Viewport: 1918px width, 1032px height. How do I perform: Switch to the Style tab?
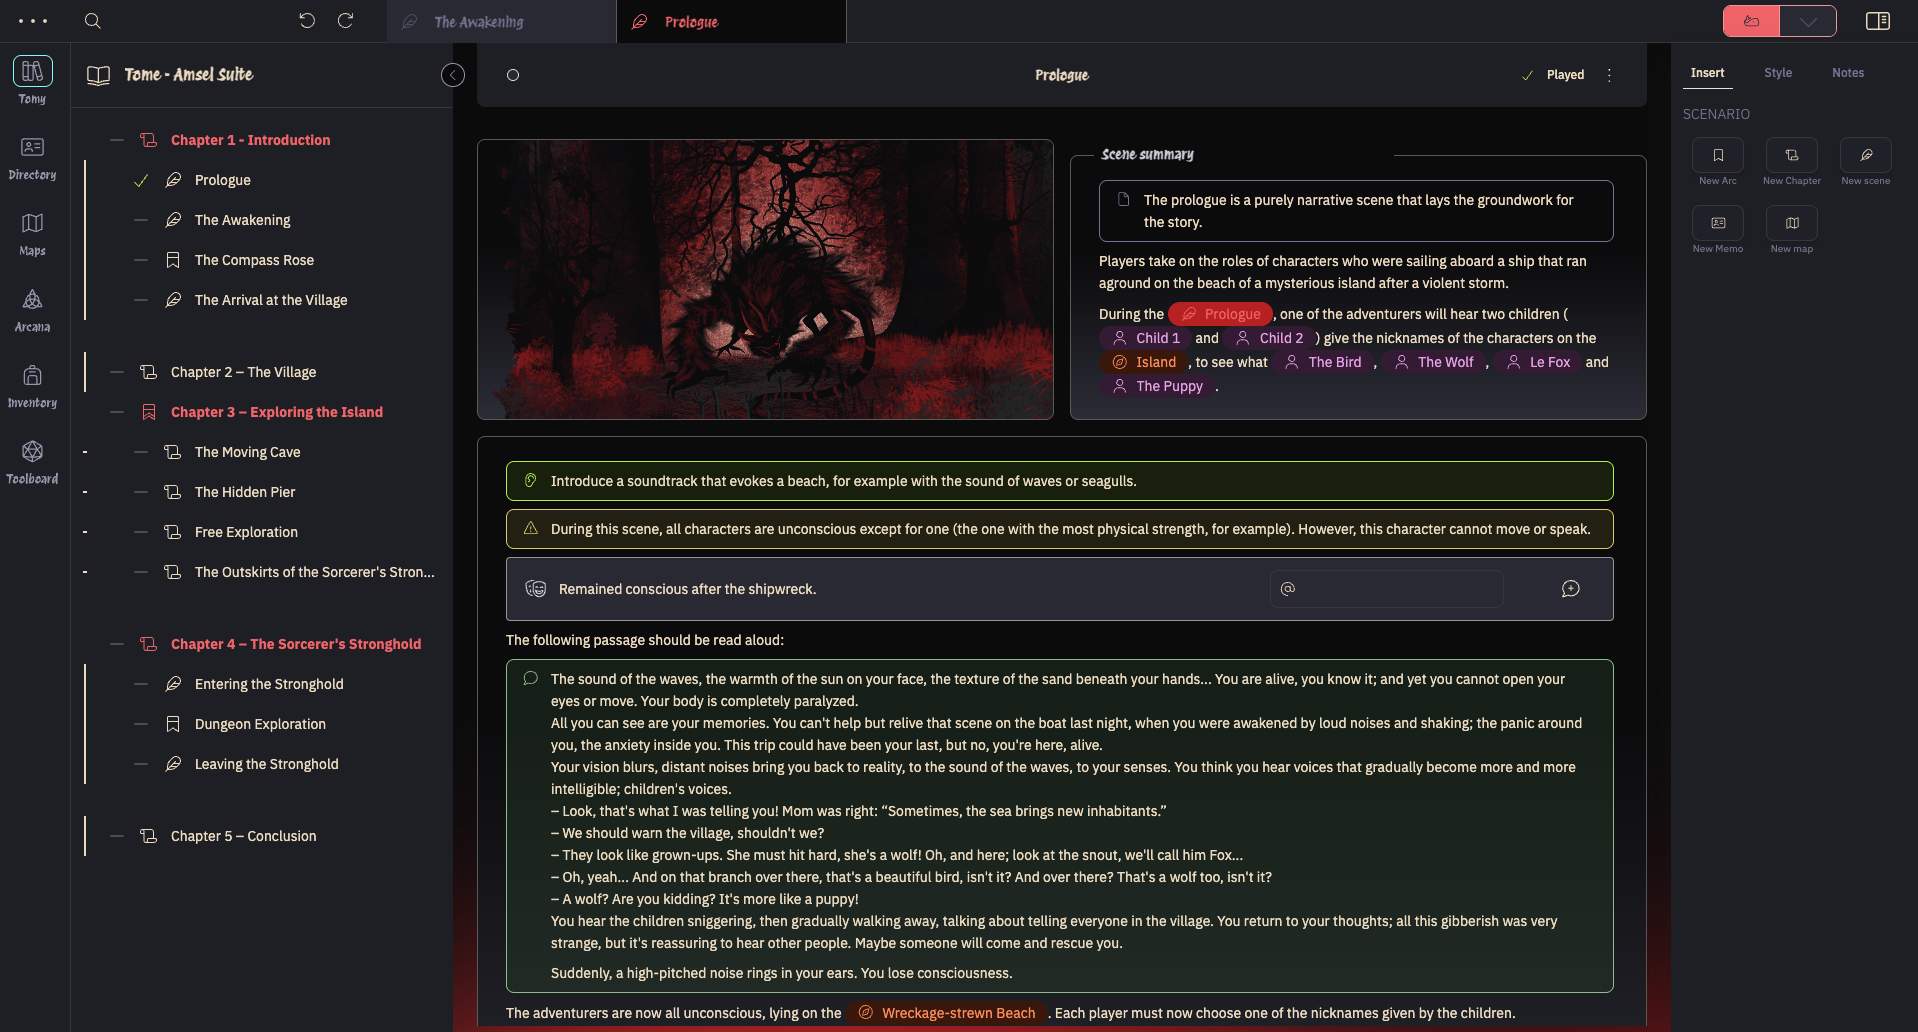click(1777, 73)
